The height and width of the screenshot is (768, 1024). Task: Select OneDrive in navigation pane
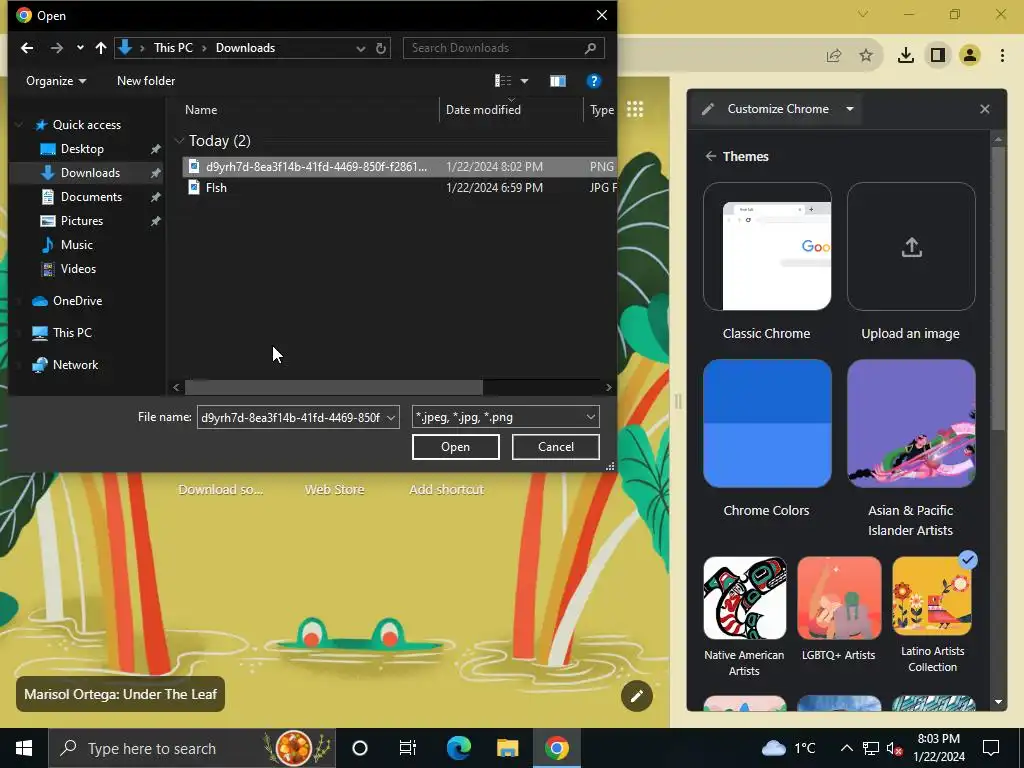click(77, 300)
